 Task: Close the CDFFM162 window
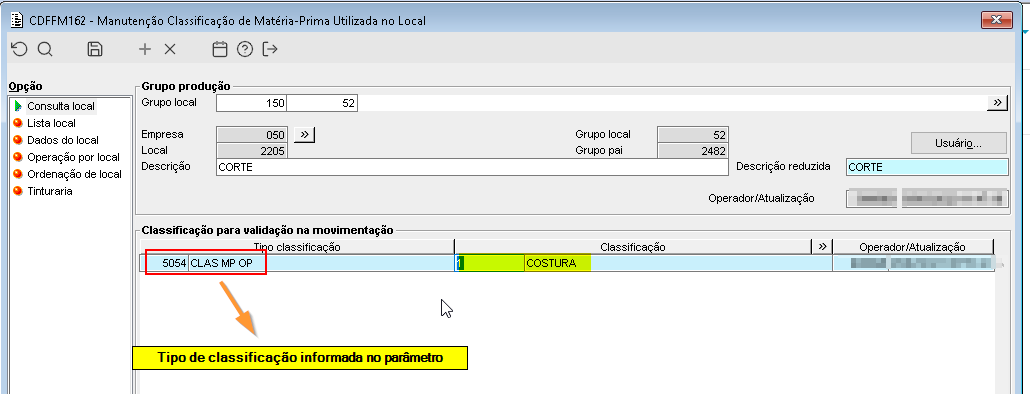pos(997,20)
